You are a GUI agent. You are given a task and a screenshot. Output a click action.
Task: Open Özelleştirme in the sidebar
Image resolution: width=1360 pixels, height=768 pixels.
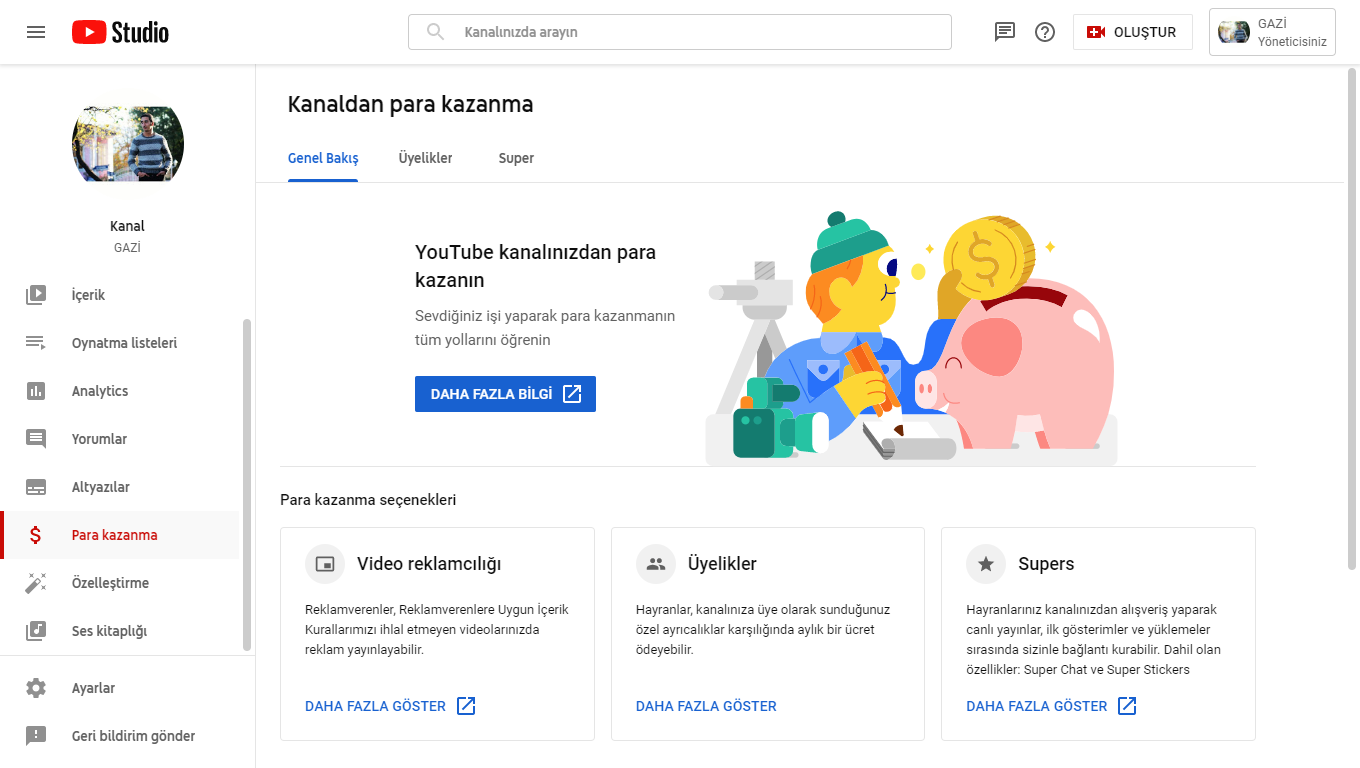(120, 583)
